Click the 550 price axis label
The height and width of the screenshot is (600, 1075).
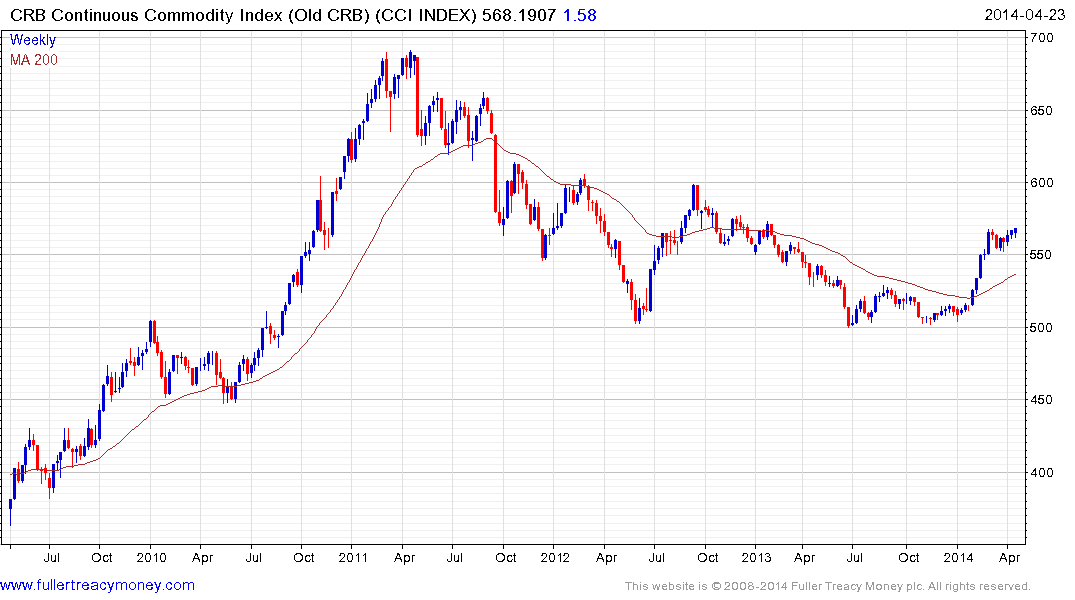coord(1041,254)
